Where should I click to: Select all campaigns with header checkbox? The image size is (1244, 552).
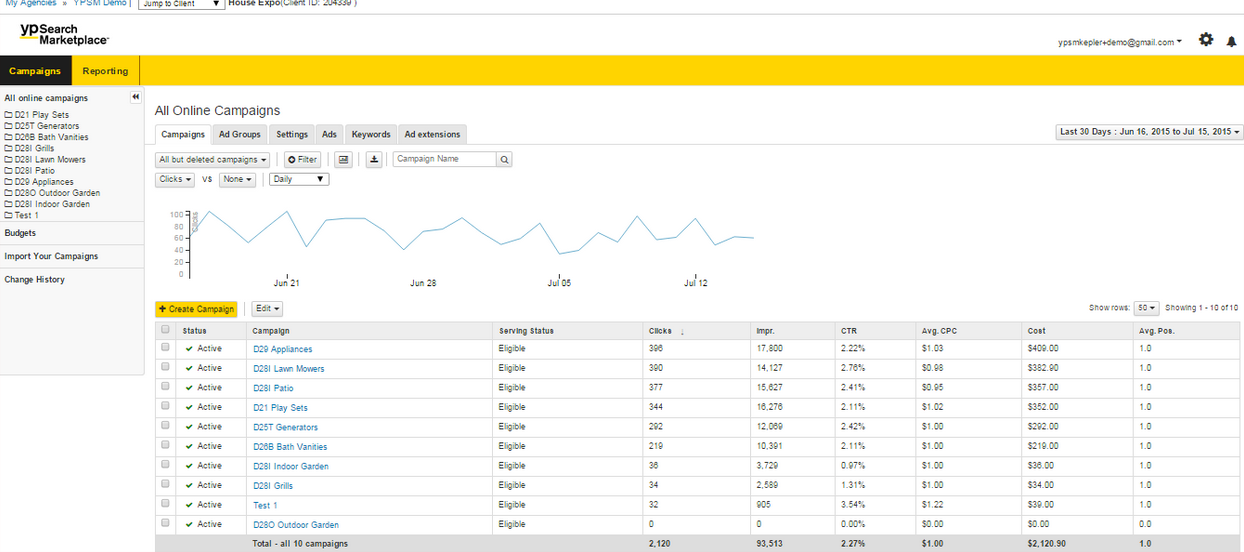[165, 330]
